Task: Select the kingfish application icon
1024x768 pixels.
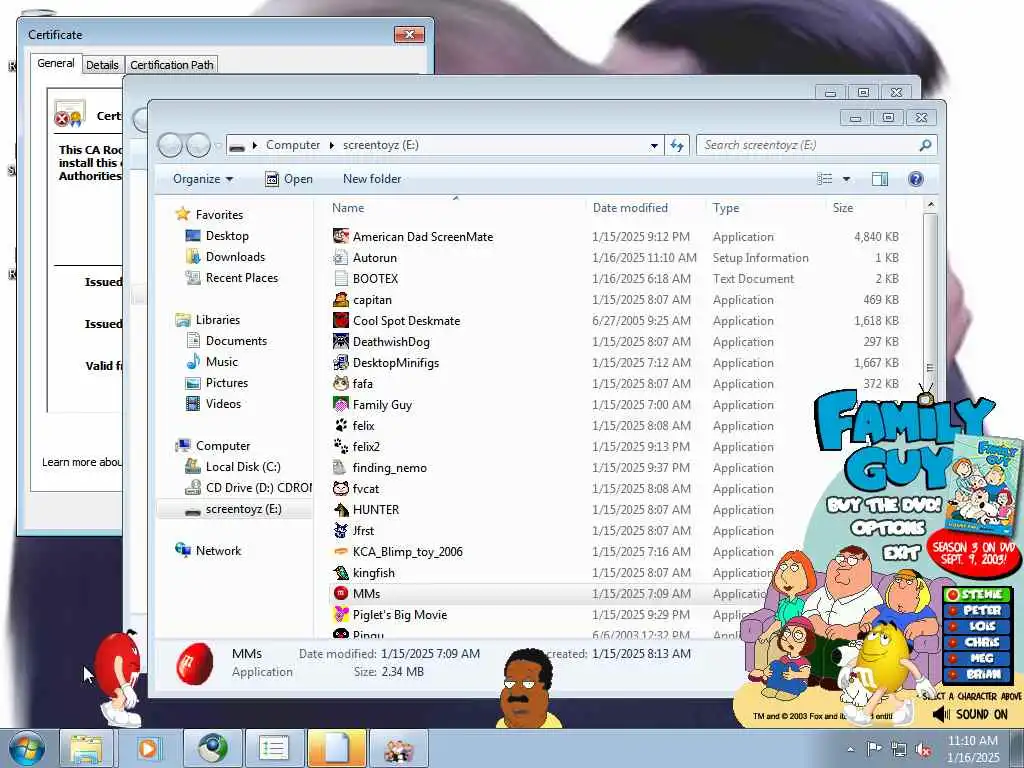Action: coord(340,573)
